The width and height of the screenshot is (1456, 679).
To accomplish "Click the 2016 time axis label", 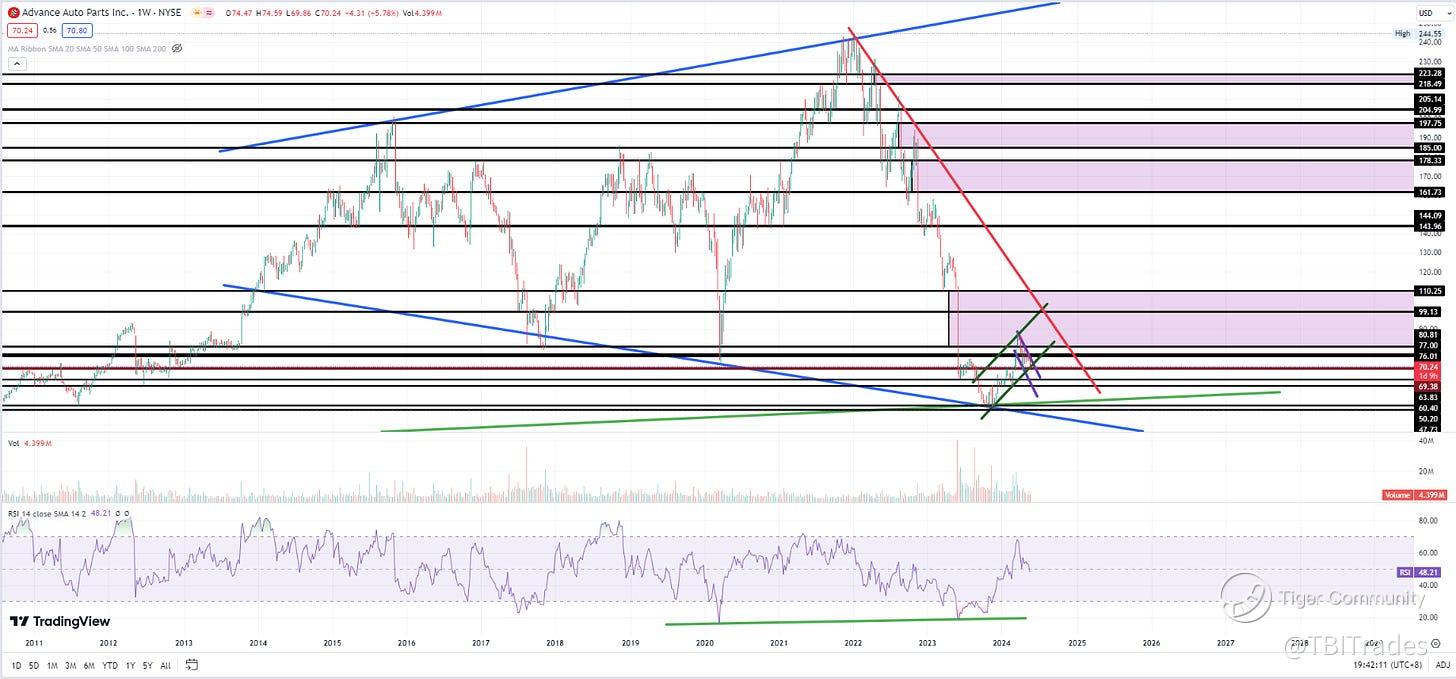I will click(x=406, y=643).
